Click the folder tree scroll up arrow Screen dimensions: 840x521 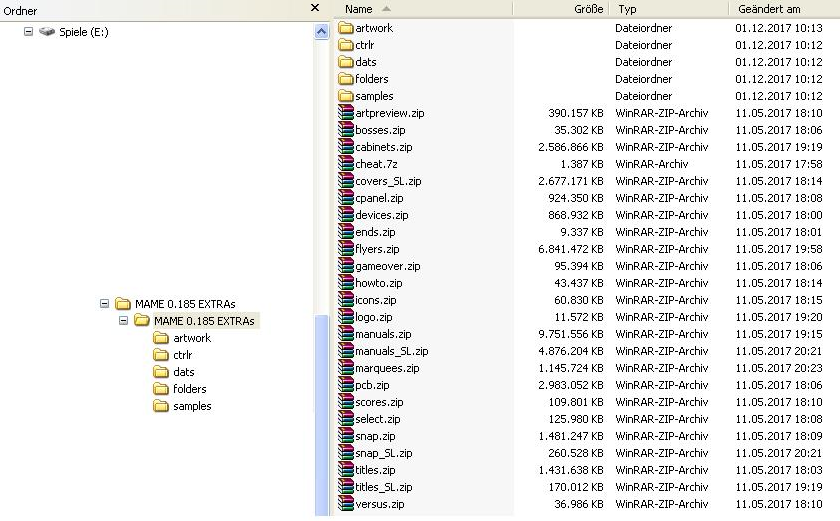point(321,32)
